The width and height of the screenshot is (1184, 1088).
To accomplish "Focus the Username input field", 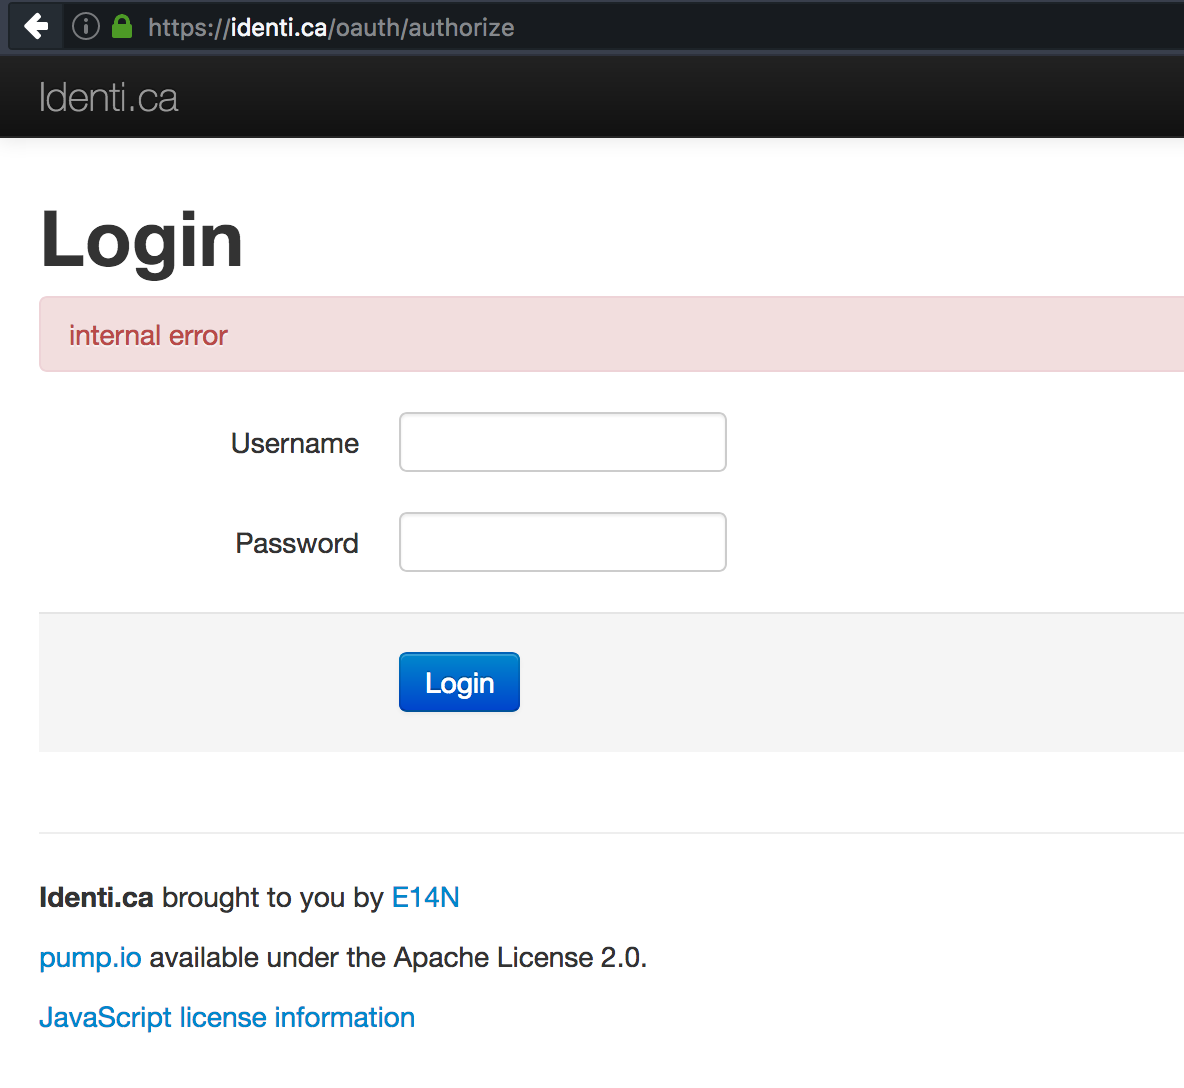I will pos(563,442).
